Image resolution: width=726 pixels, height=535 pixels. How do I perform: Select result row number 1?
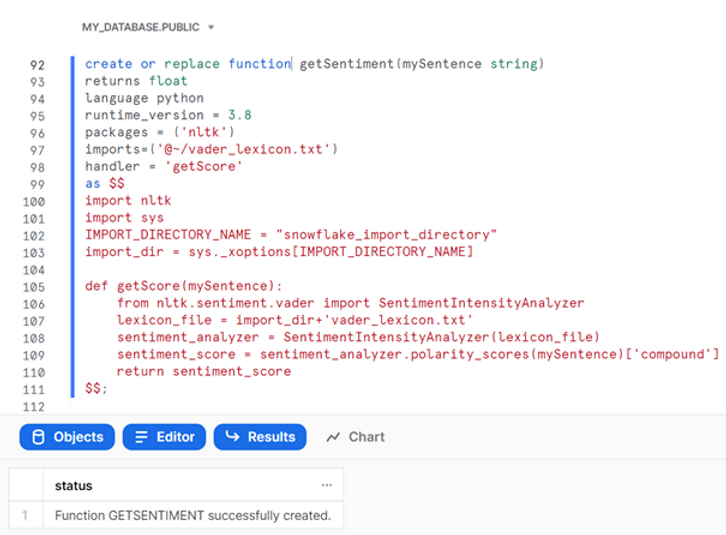[25, 516]
